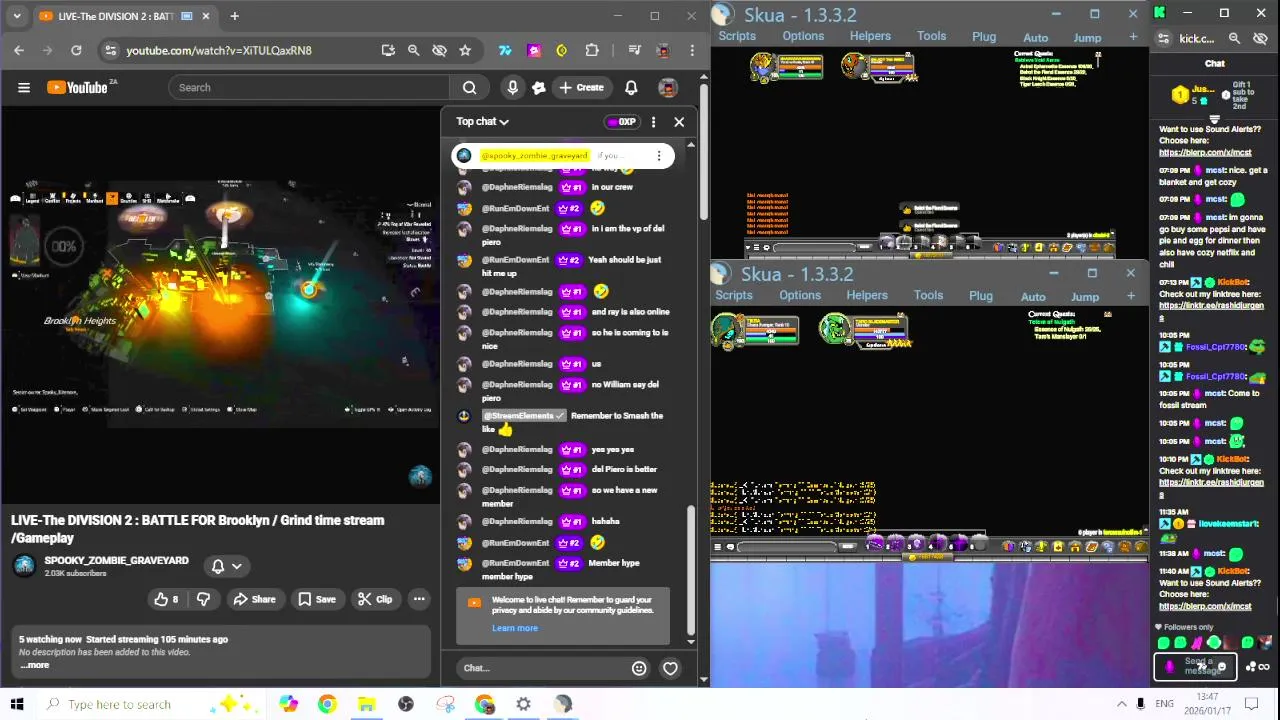Open File Explorer from the taskbar
The height and width of the screenshot is (720, 1280).
point(366,704)
